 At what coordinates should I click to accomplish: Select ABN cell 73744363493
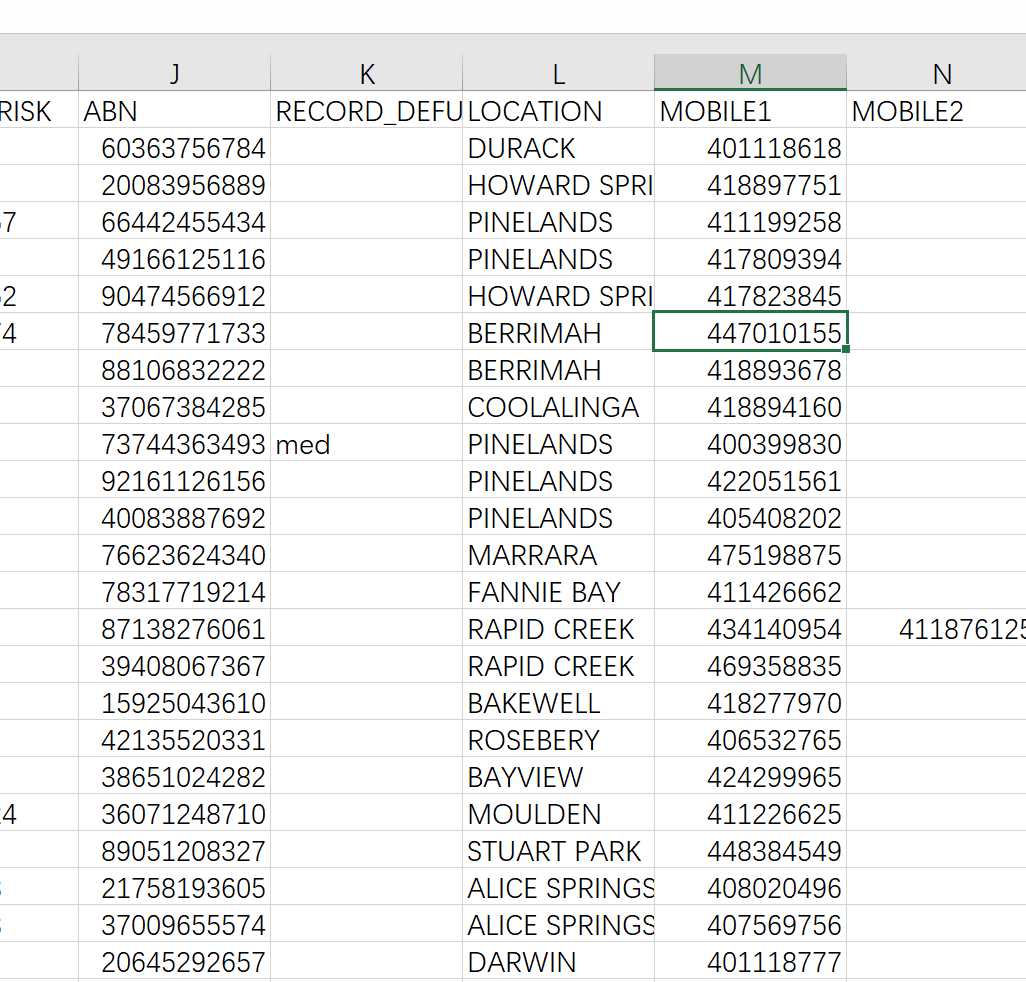tap(174, 443)
